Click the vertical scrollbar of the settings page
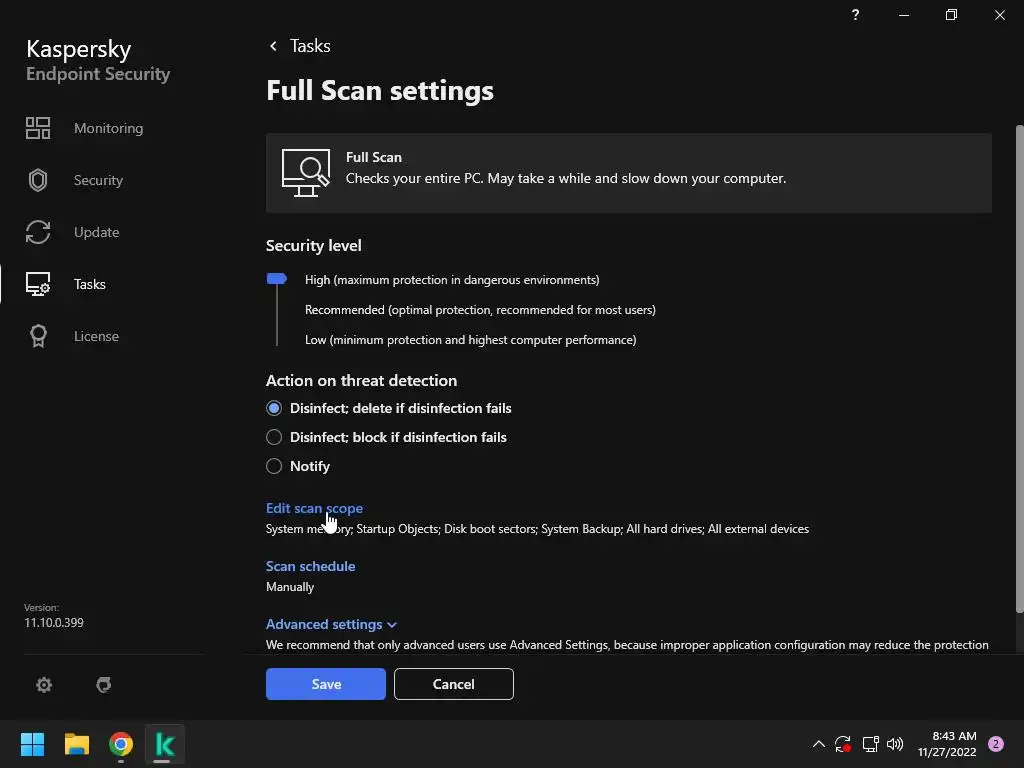1024x768 pixels. [1019, 369]
